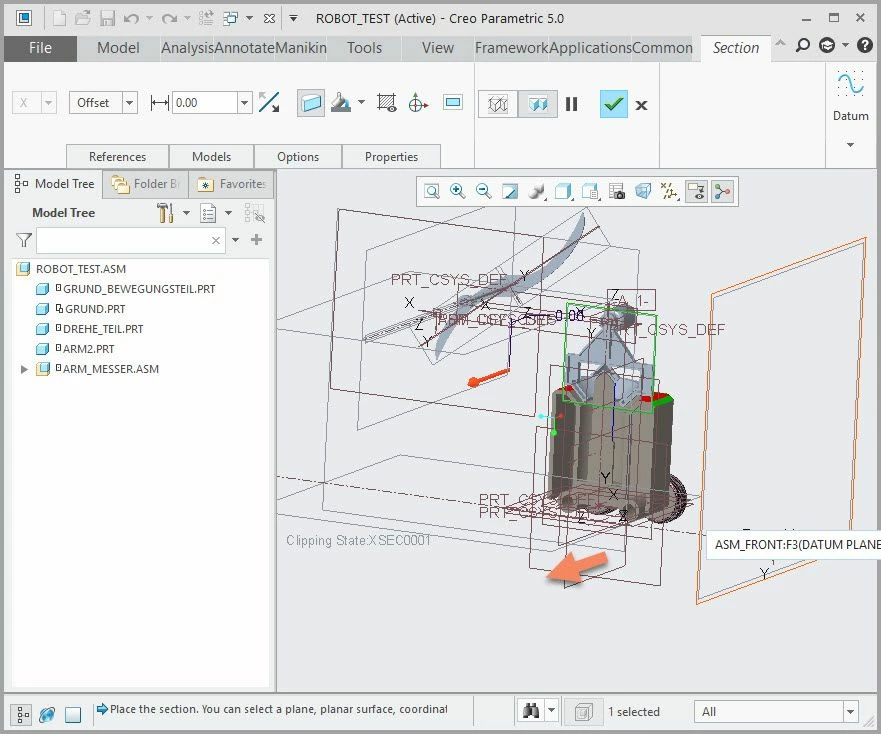881x734 pixels.
Task: Click the Help question mark icon
Action: (x=864, y=46)
